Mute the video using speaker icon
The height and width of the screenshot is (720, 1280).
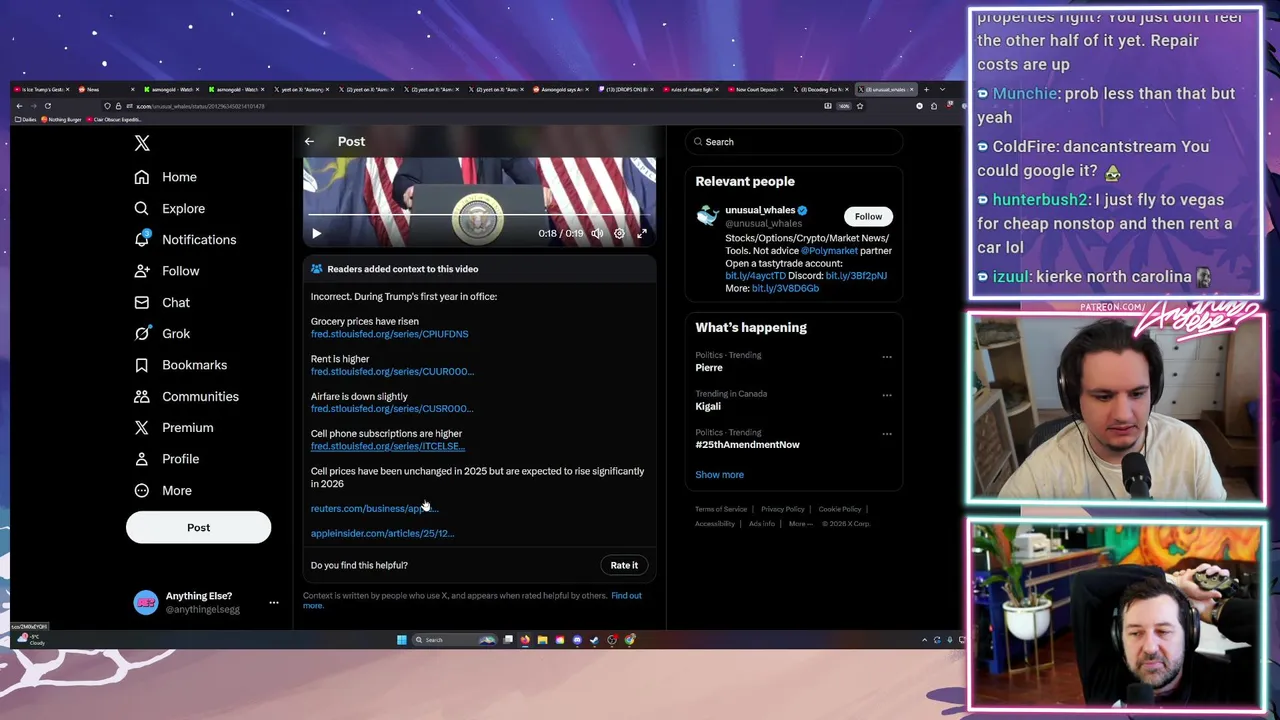[x=597, y=233]
